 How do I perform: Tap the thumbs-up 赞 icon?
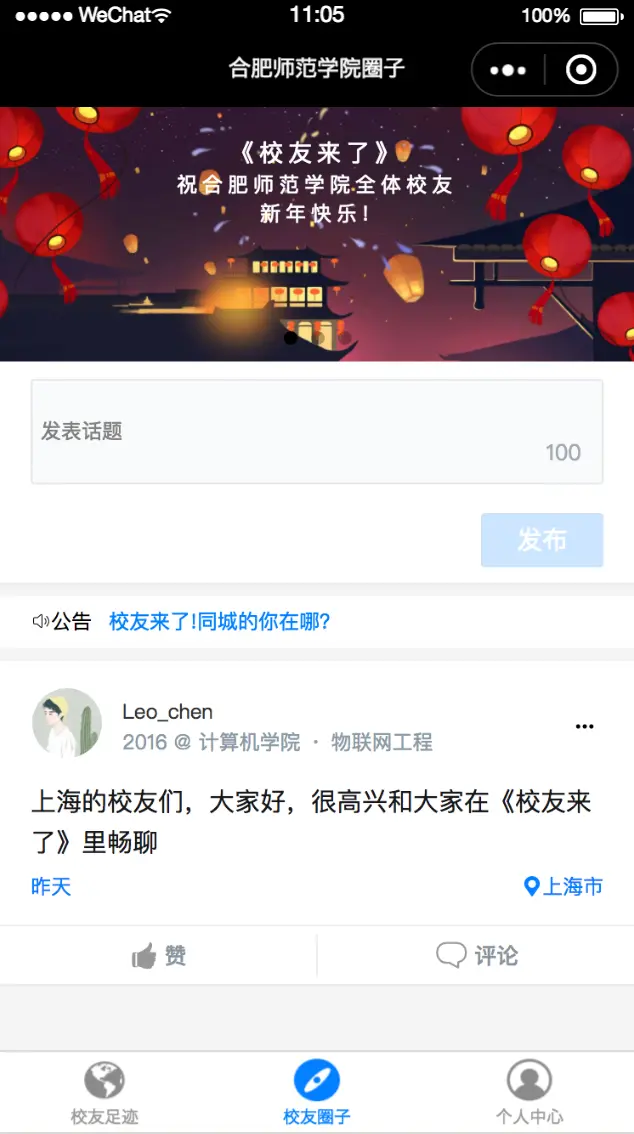coord(144,956)
